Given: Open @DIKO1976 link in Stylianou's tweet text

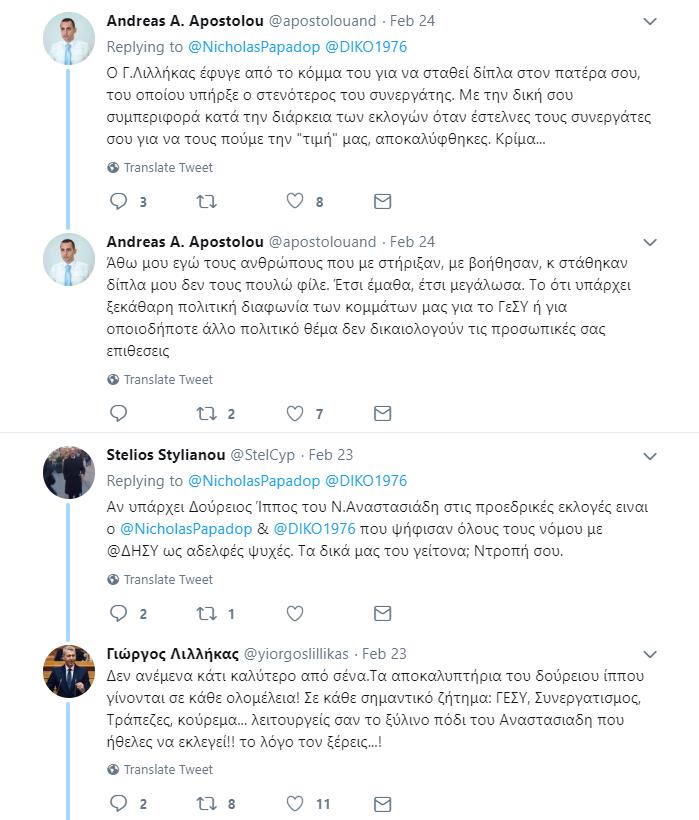Looking at the screenshot, I should 314,529.
